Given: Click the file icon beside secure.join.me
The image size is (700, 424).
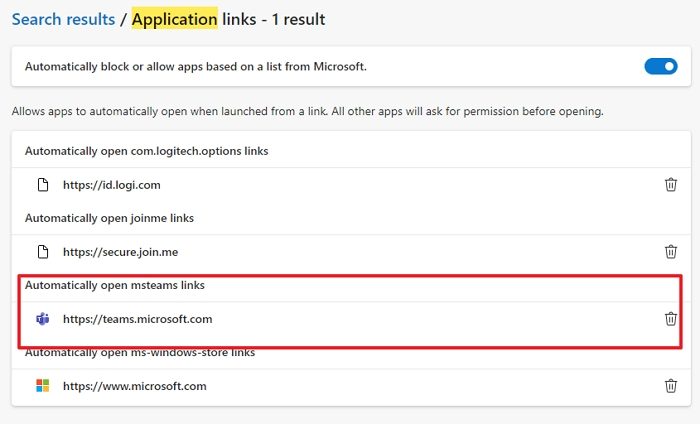Looking at the screenshot, I should [42, 252].
